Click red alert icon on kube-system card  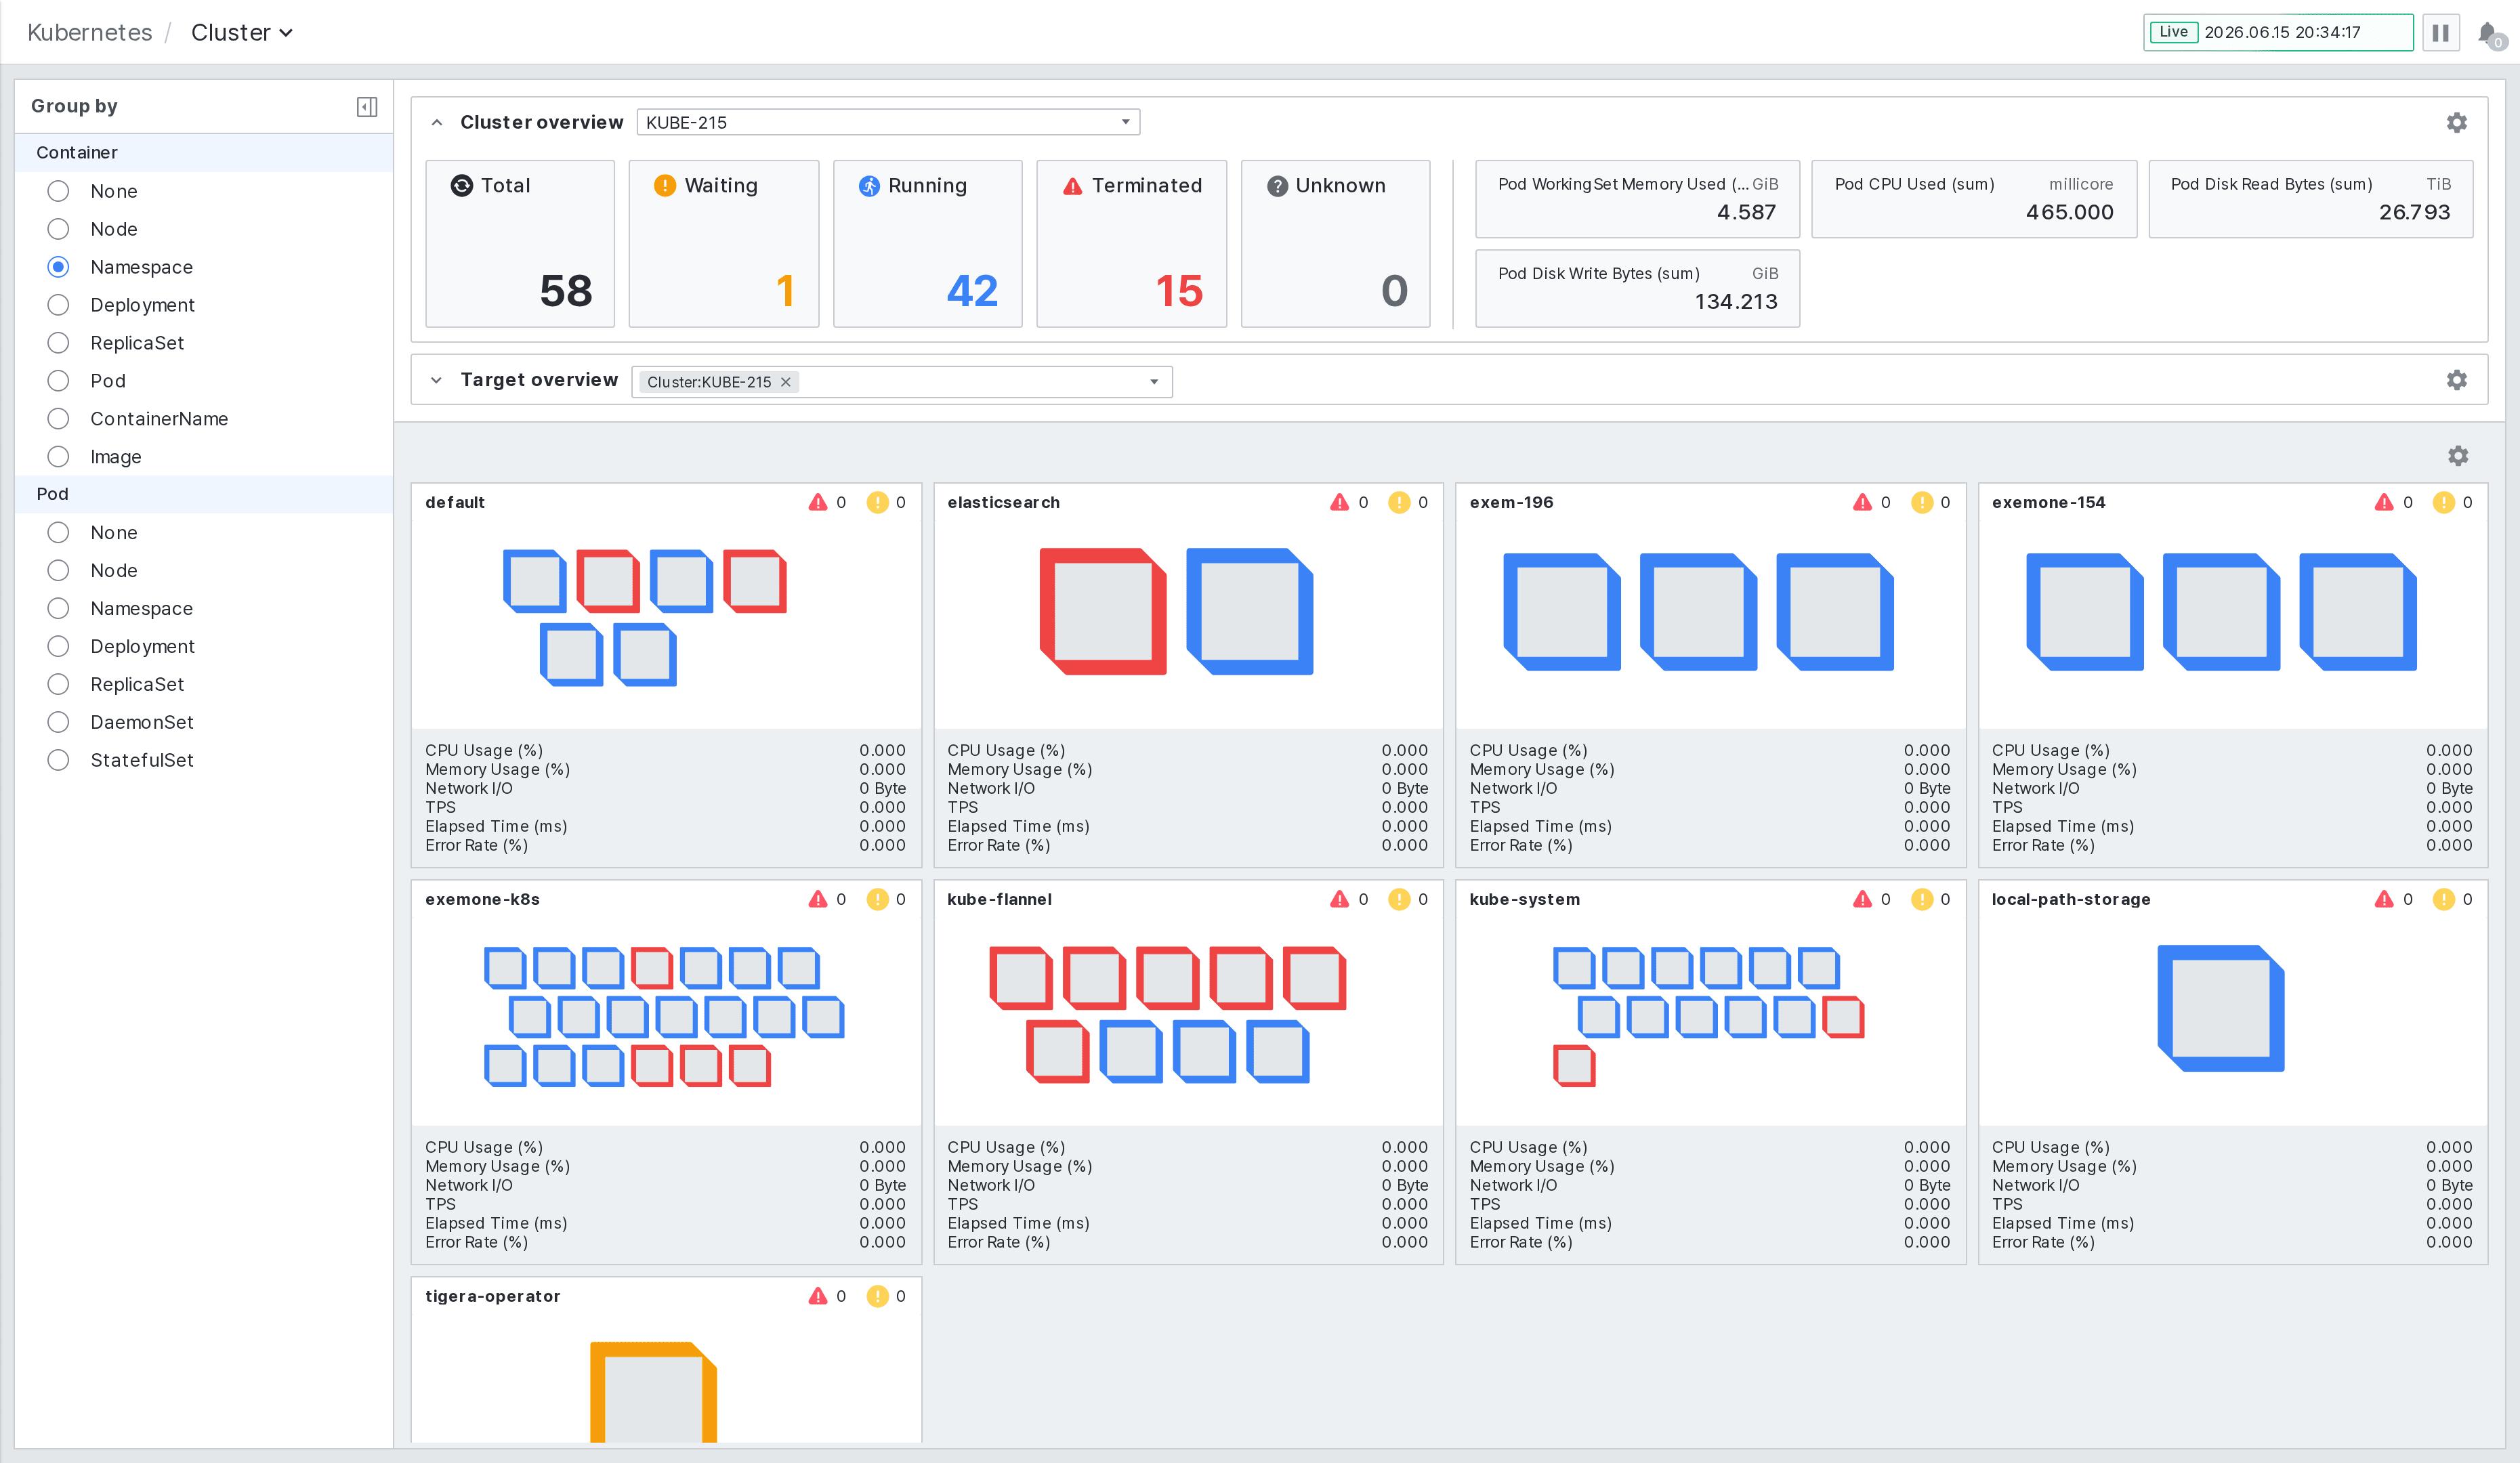pos(1862,899)
